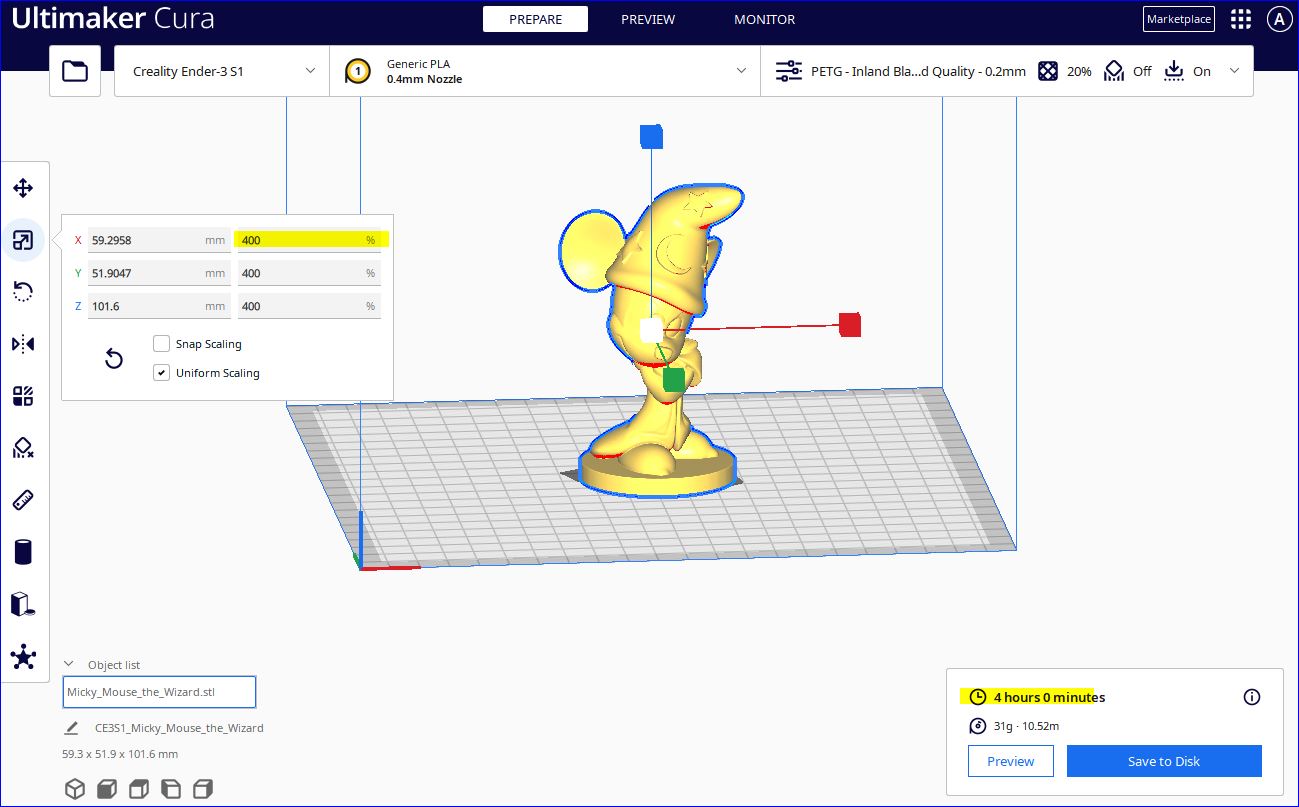Open the Ultimaker Marketplace grid icon
1299x807 pixels.
[x=1240, y=19]
